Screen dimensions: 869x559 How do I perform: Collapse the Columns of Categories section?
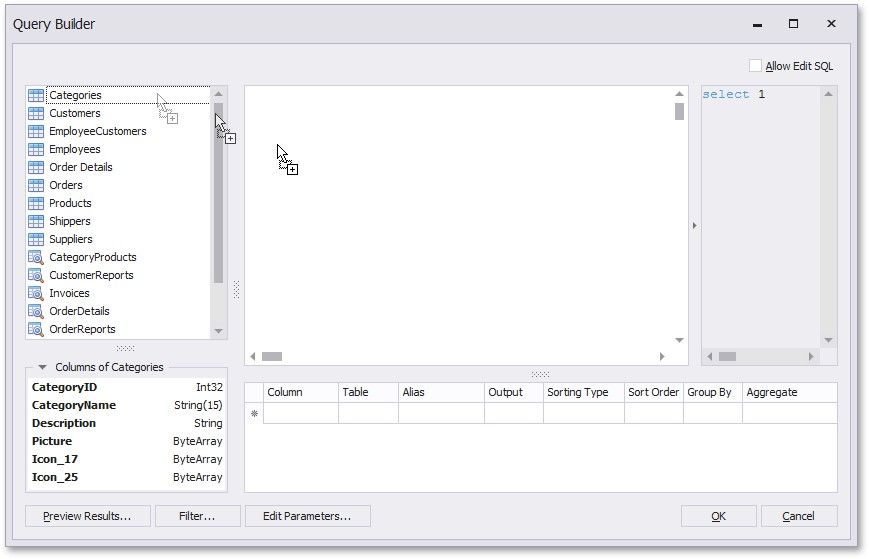tap(43, 368)
